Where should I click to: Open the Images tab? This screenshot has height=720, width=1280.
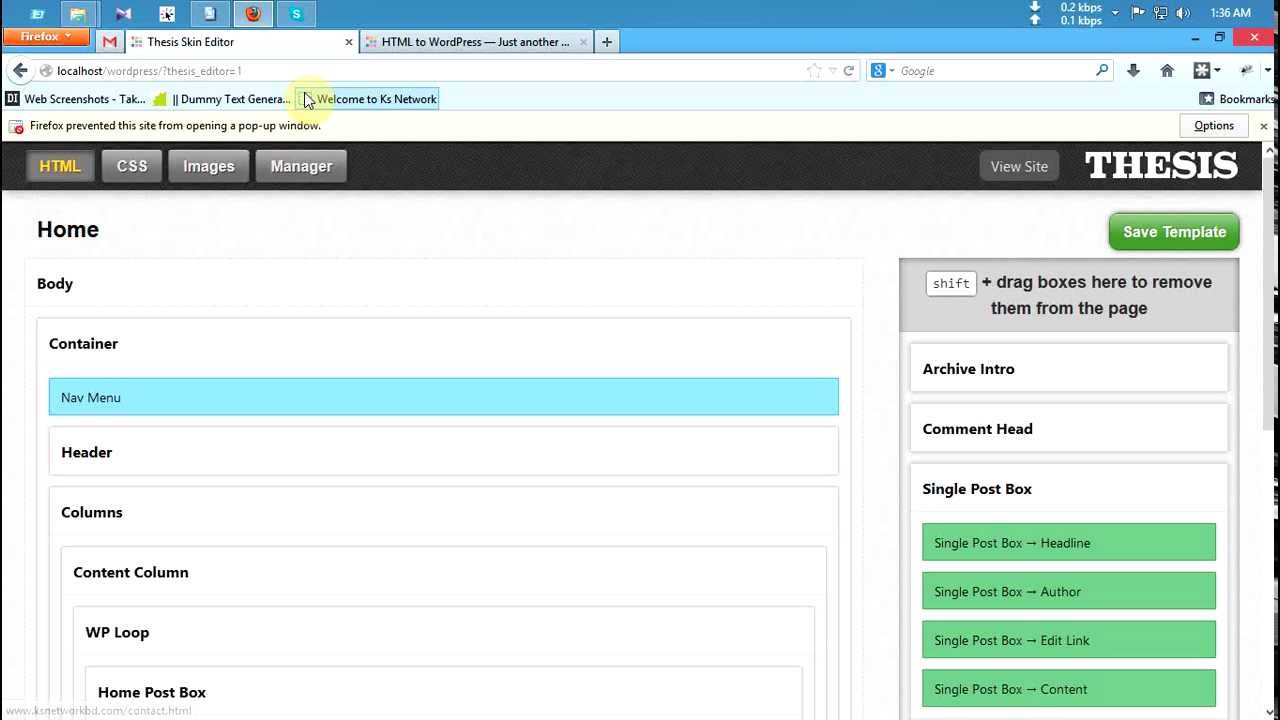click(x=208, y=166)
